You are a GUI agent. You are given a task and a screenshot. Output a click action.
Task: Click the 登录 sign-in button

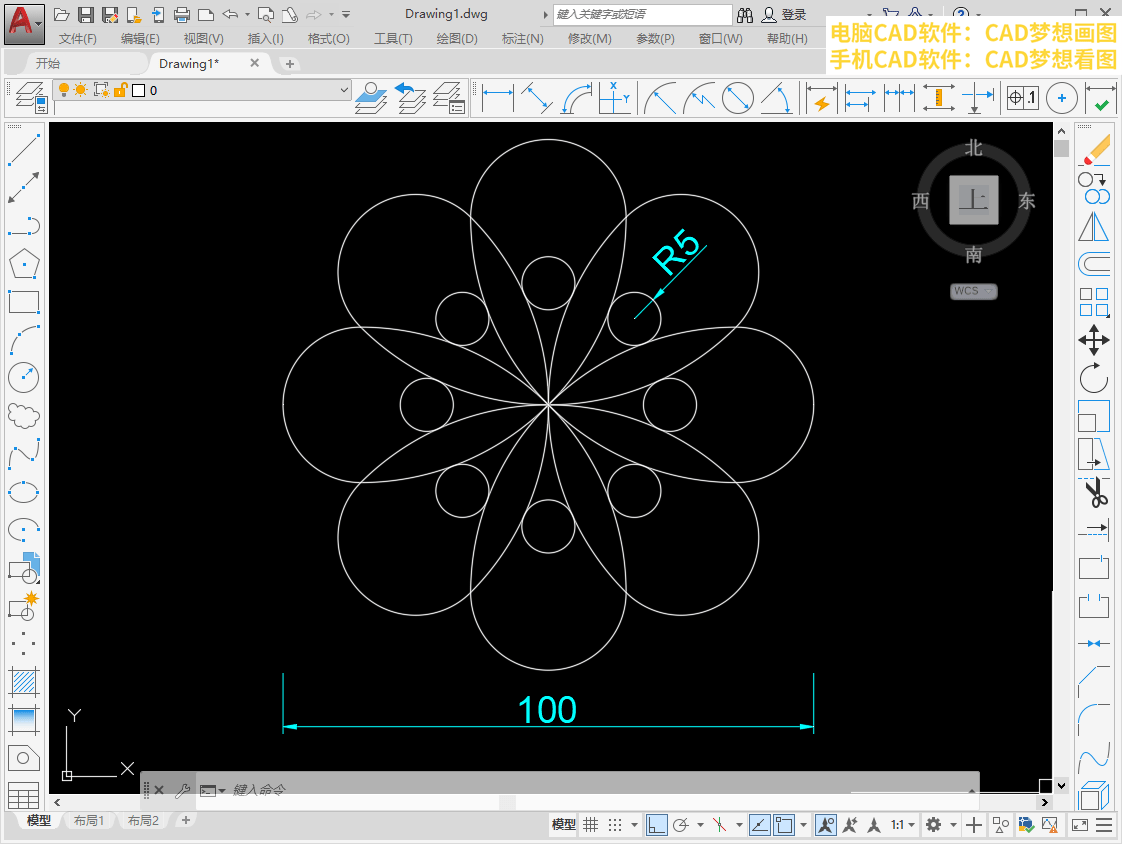click(x=784, y=14)
